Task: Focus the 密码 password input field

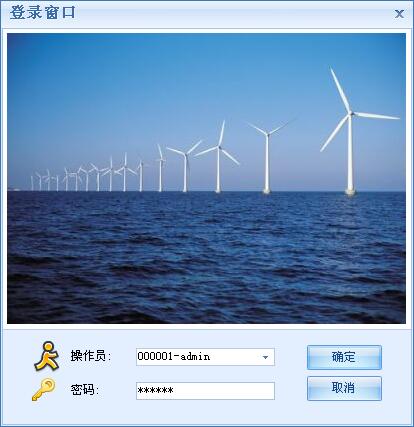Action: point(205,391)
